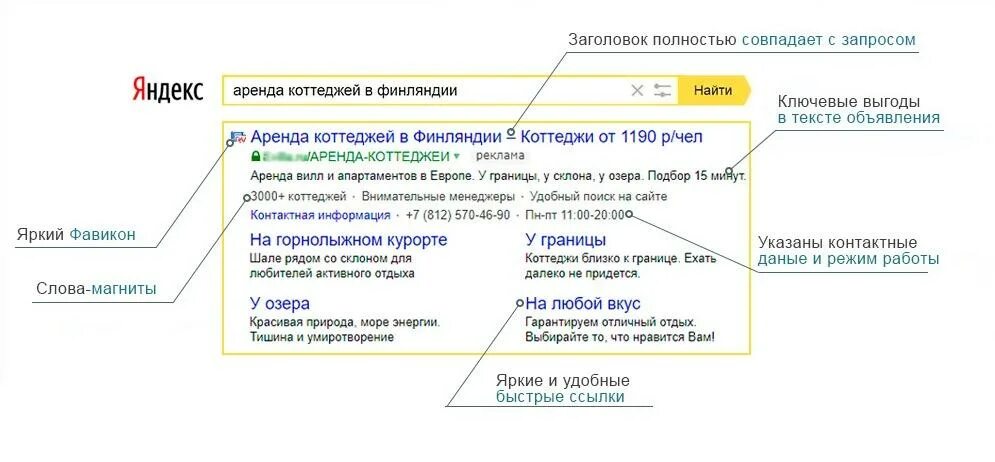Click the Удобный поиск на сайте callout

tap(598, 197)
